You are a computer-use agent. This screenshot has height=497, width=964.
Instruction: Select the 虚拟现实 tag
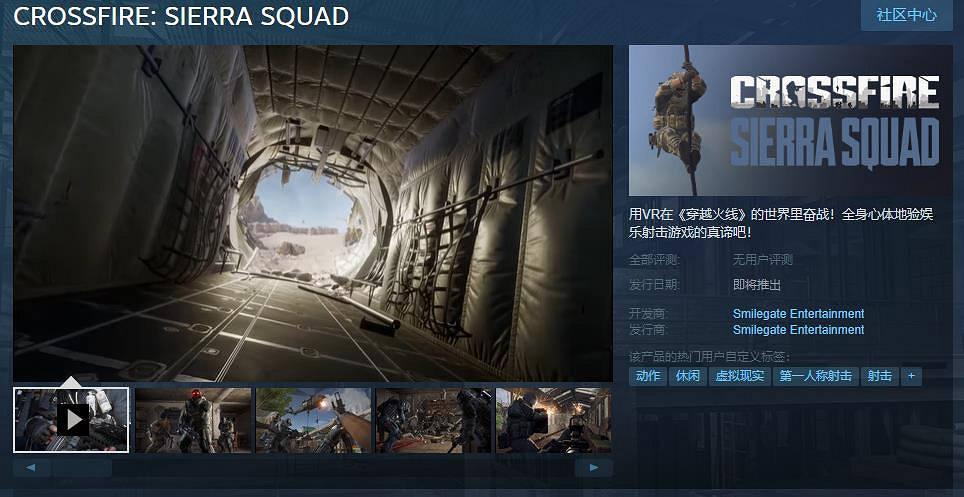[739, 376]
